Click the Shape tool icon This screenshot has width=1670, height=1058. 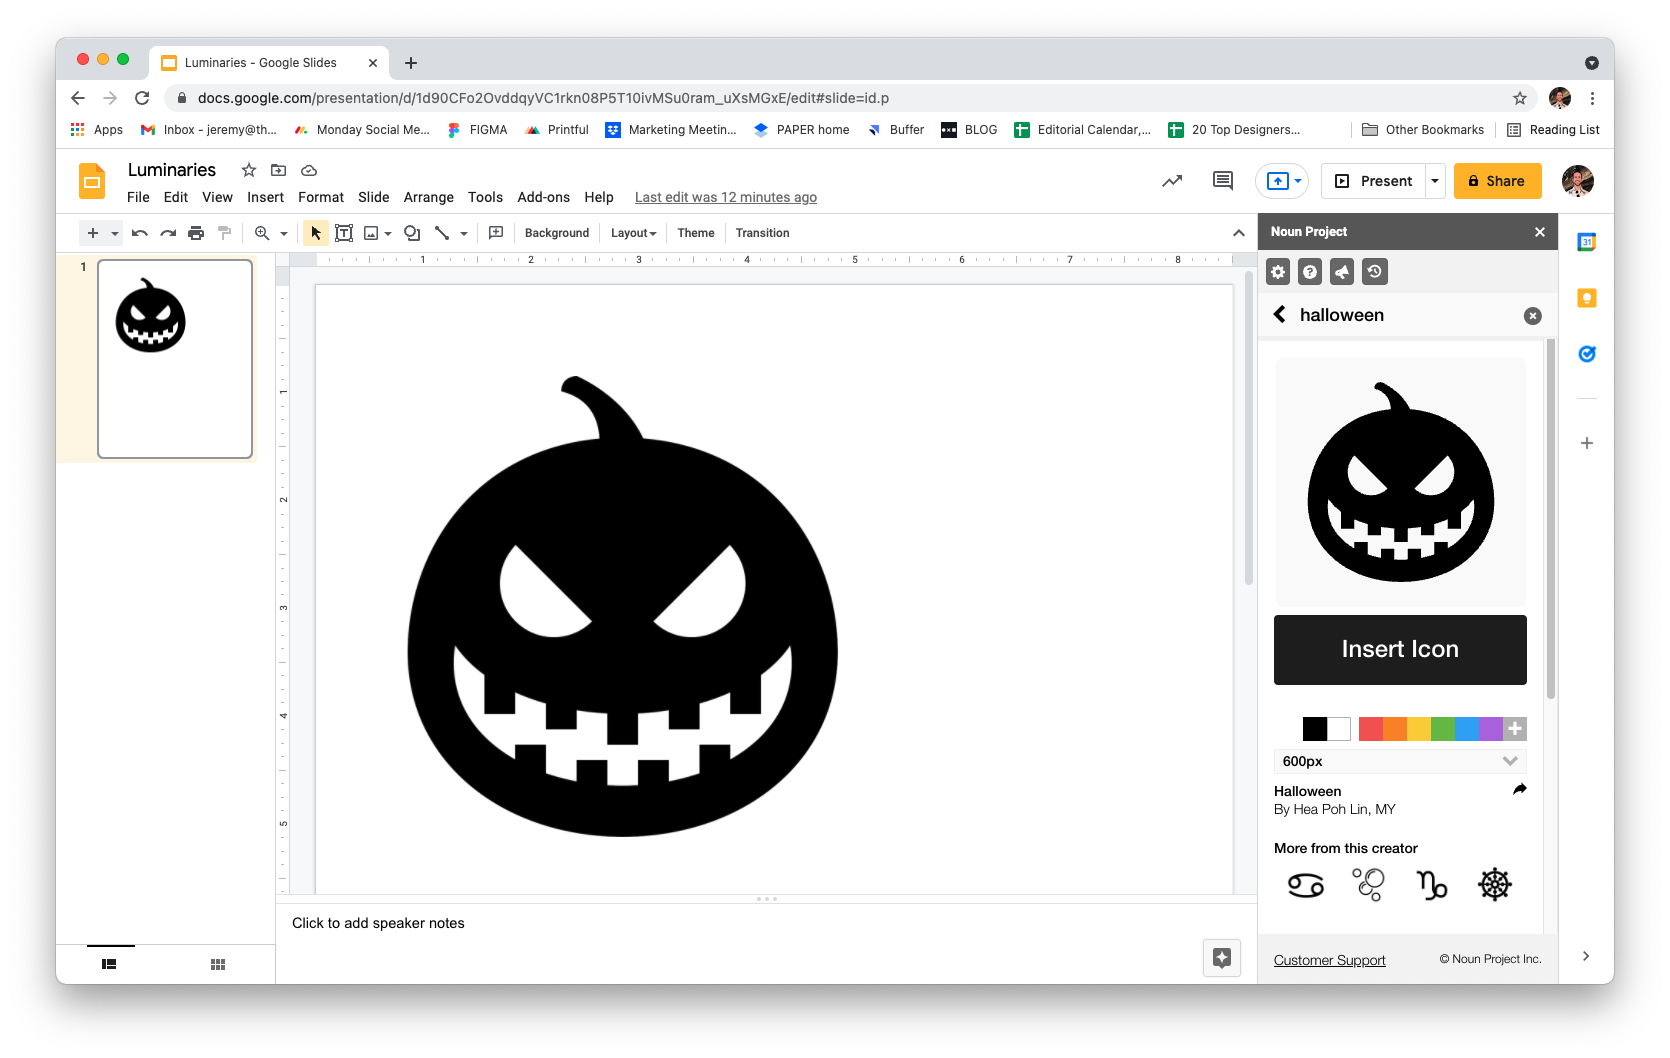pyautogui.click(x=412, y=233)
